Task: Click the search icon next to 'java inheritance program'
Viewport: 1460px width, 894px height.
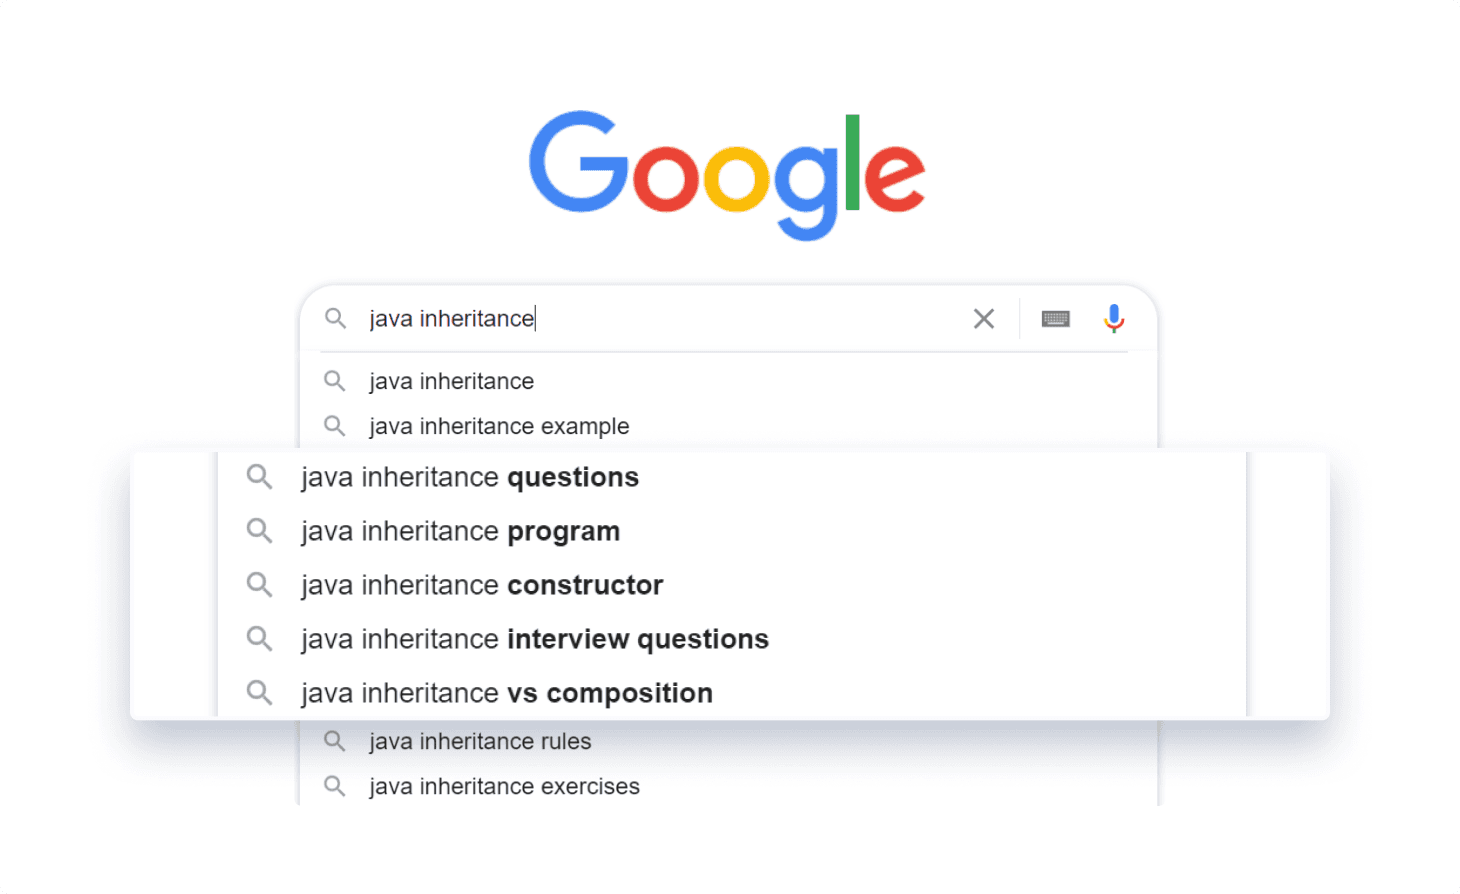Action: [259, 531]
